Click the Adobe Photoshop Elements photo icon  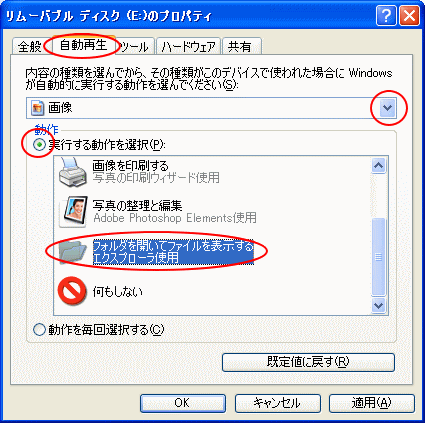(x=73, y=212)
